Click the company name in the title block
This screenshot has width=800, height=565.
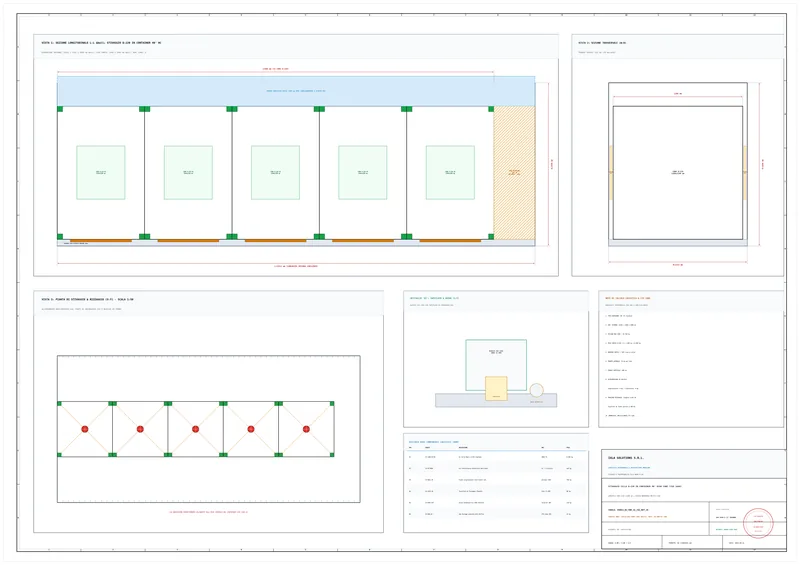pos(626,458)
